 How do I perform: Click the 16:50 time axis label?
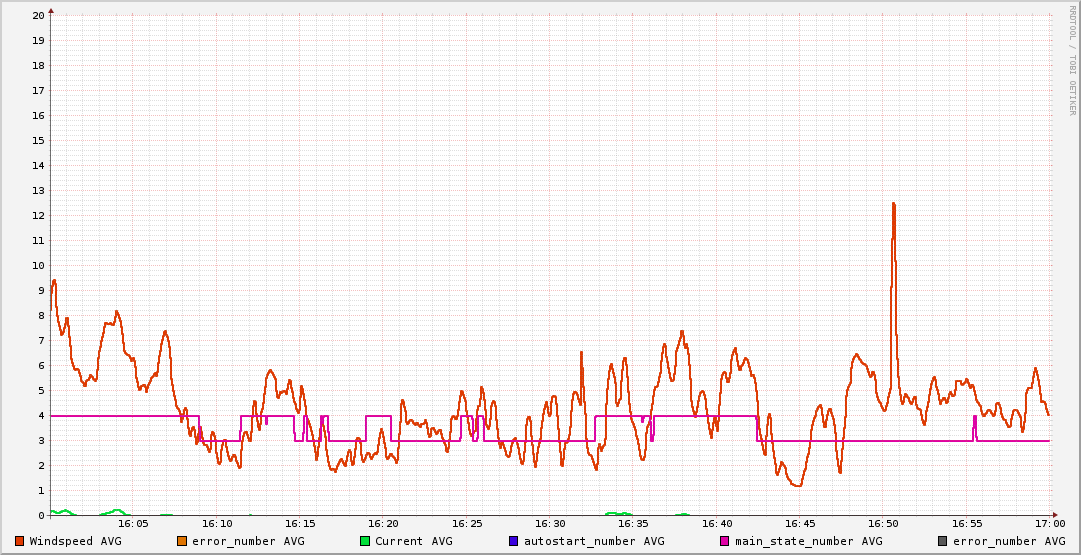point(883,523)
